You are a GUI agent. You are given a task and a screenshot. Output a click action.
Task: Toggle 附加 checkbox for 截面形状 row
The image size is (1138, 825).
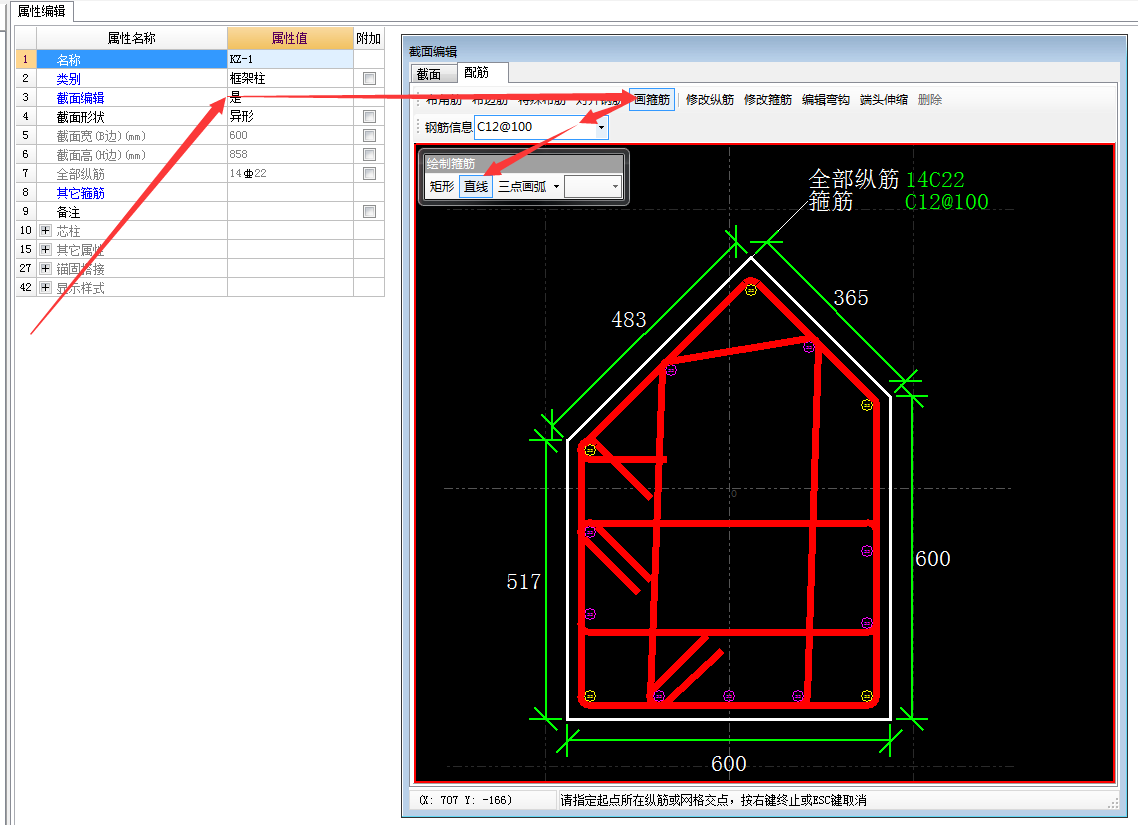click(x=369, y=116)
